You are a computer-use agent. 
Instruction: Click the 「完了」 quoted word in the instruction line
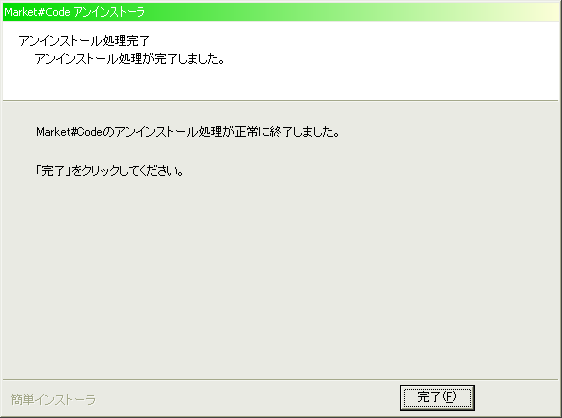tap(53, 171)
